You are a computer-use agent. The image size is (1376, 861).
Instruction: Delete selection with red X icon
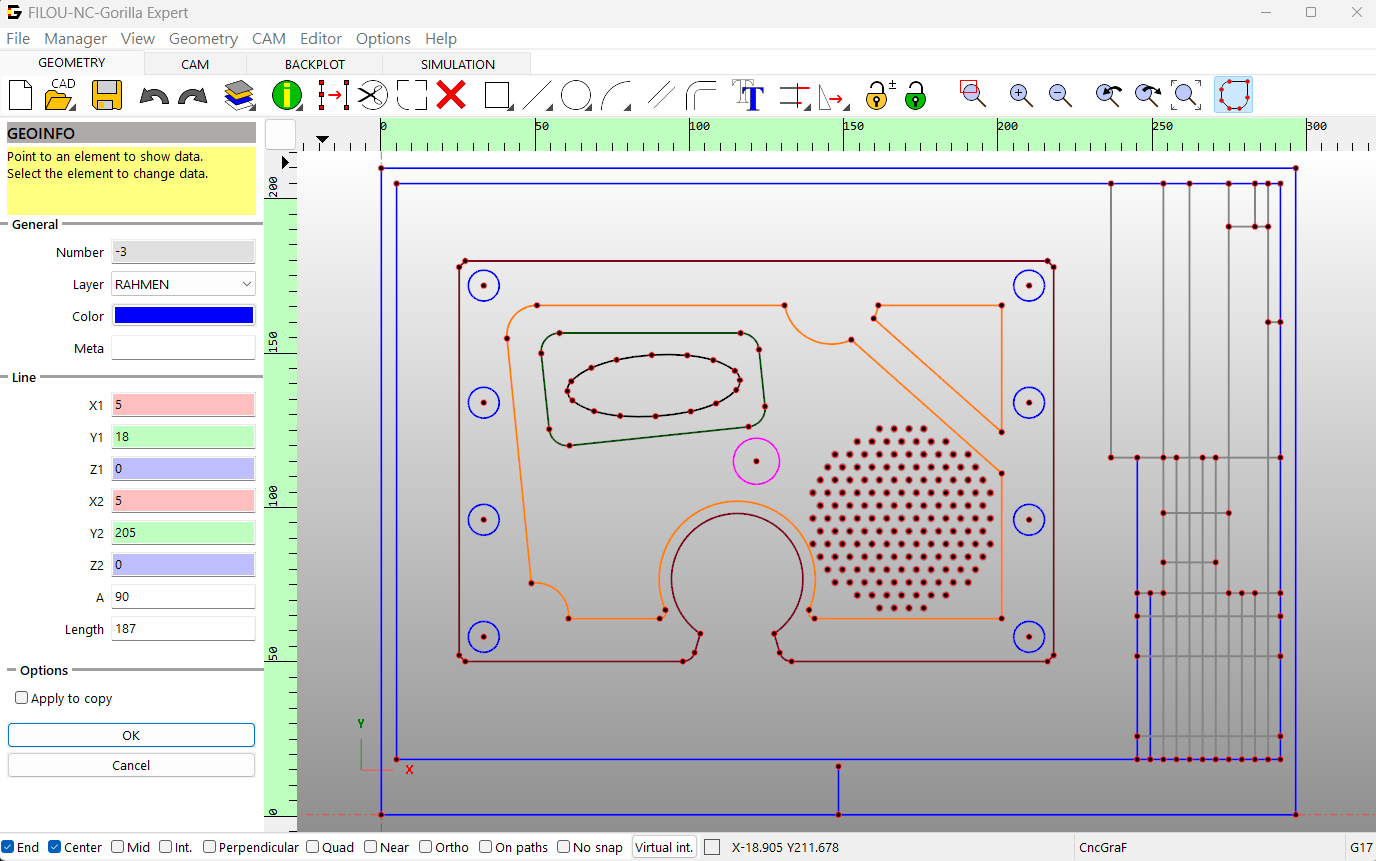[x=452, y=96]
